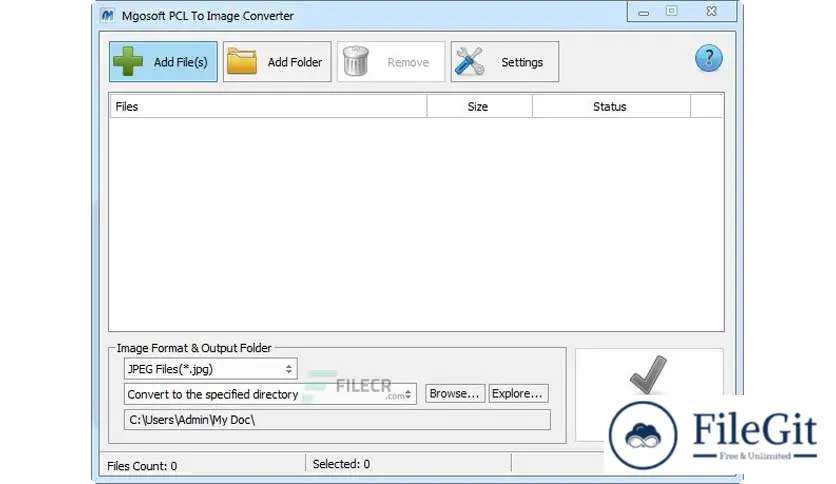Click the Add File(s) button
836x484 pixels.
point(163,62)
